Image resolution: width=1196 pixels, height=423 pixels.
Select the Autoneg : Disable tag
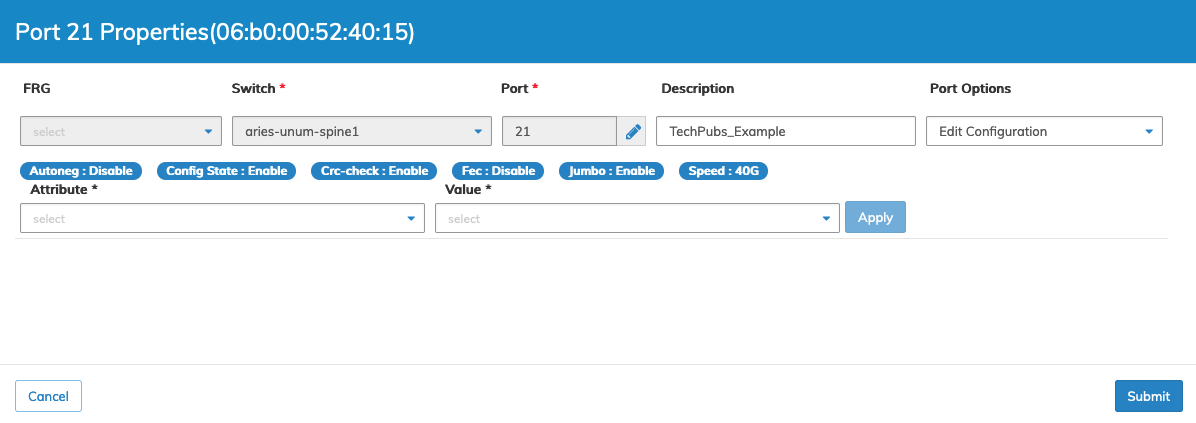pos(81,171)
